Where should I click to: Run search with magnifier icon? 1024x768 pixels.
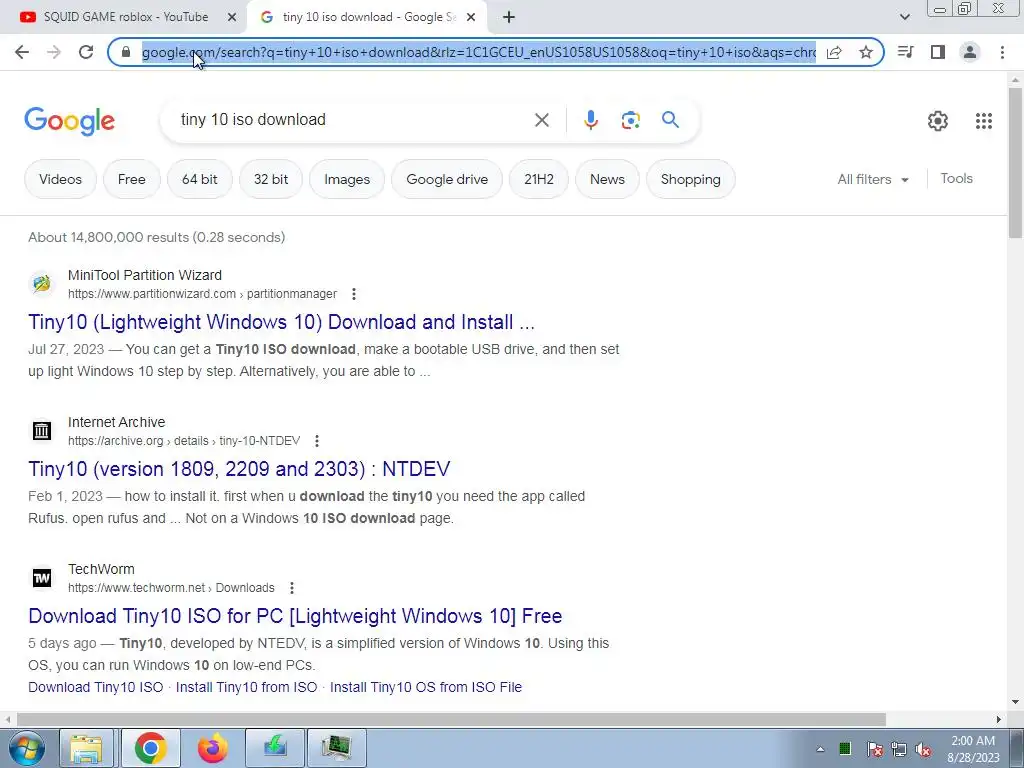click(x=670, y=120)
